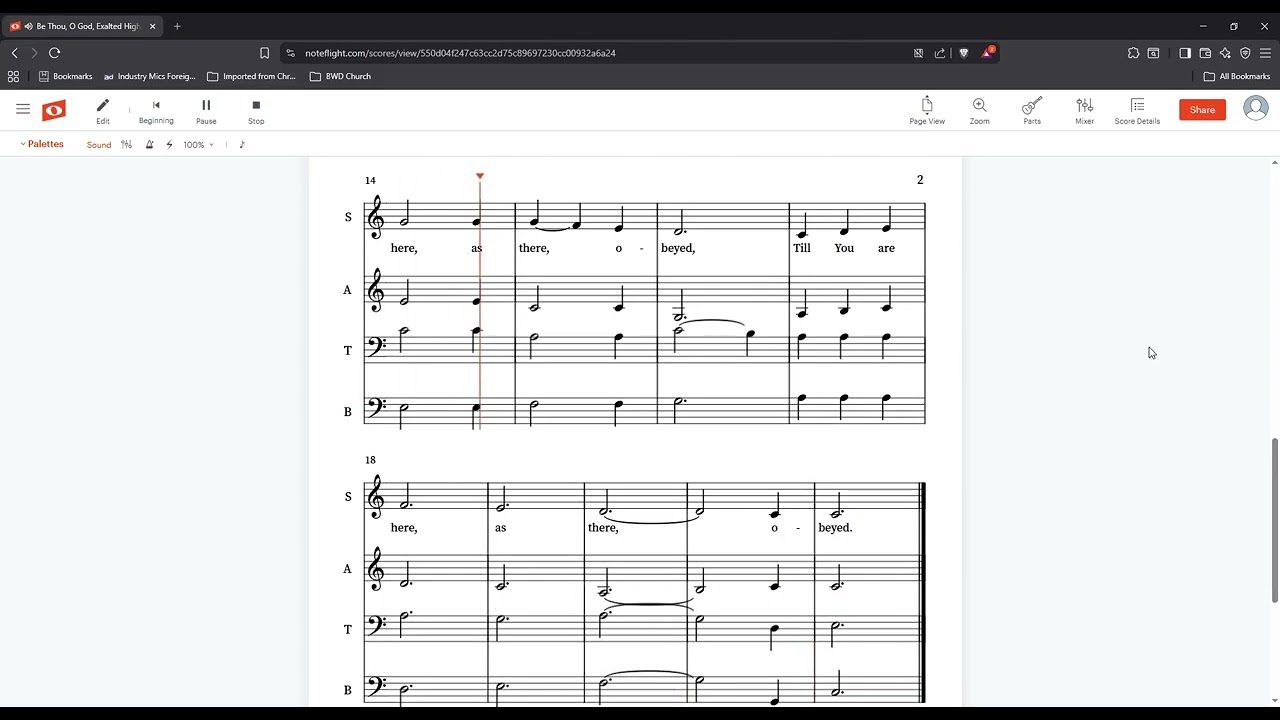Image resolution: width=1280 pixels, height=720 pixels.
Task: Open Brave Rewards triangle icon
Action: pyautogui.click(x=987, y=52)
